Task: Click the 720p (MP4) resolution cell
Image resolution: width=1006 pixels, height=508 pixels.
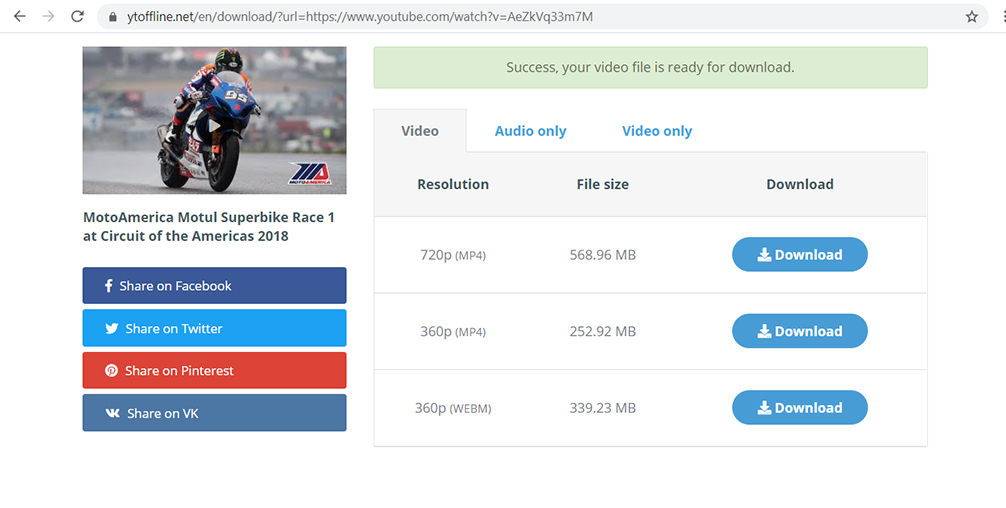Action: coord(453,255)
